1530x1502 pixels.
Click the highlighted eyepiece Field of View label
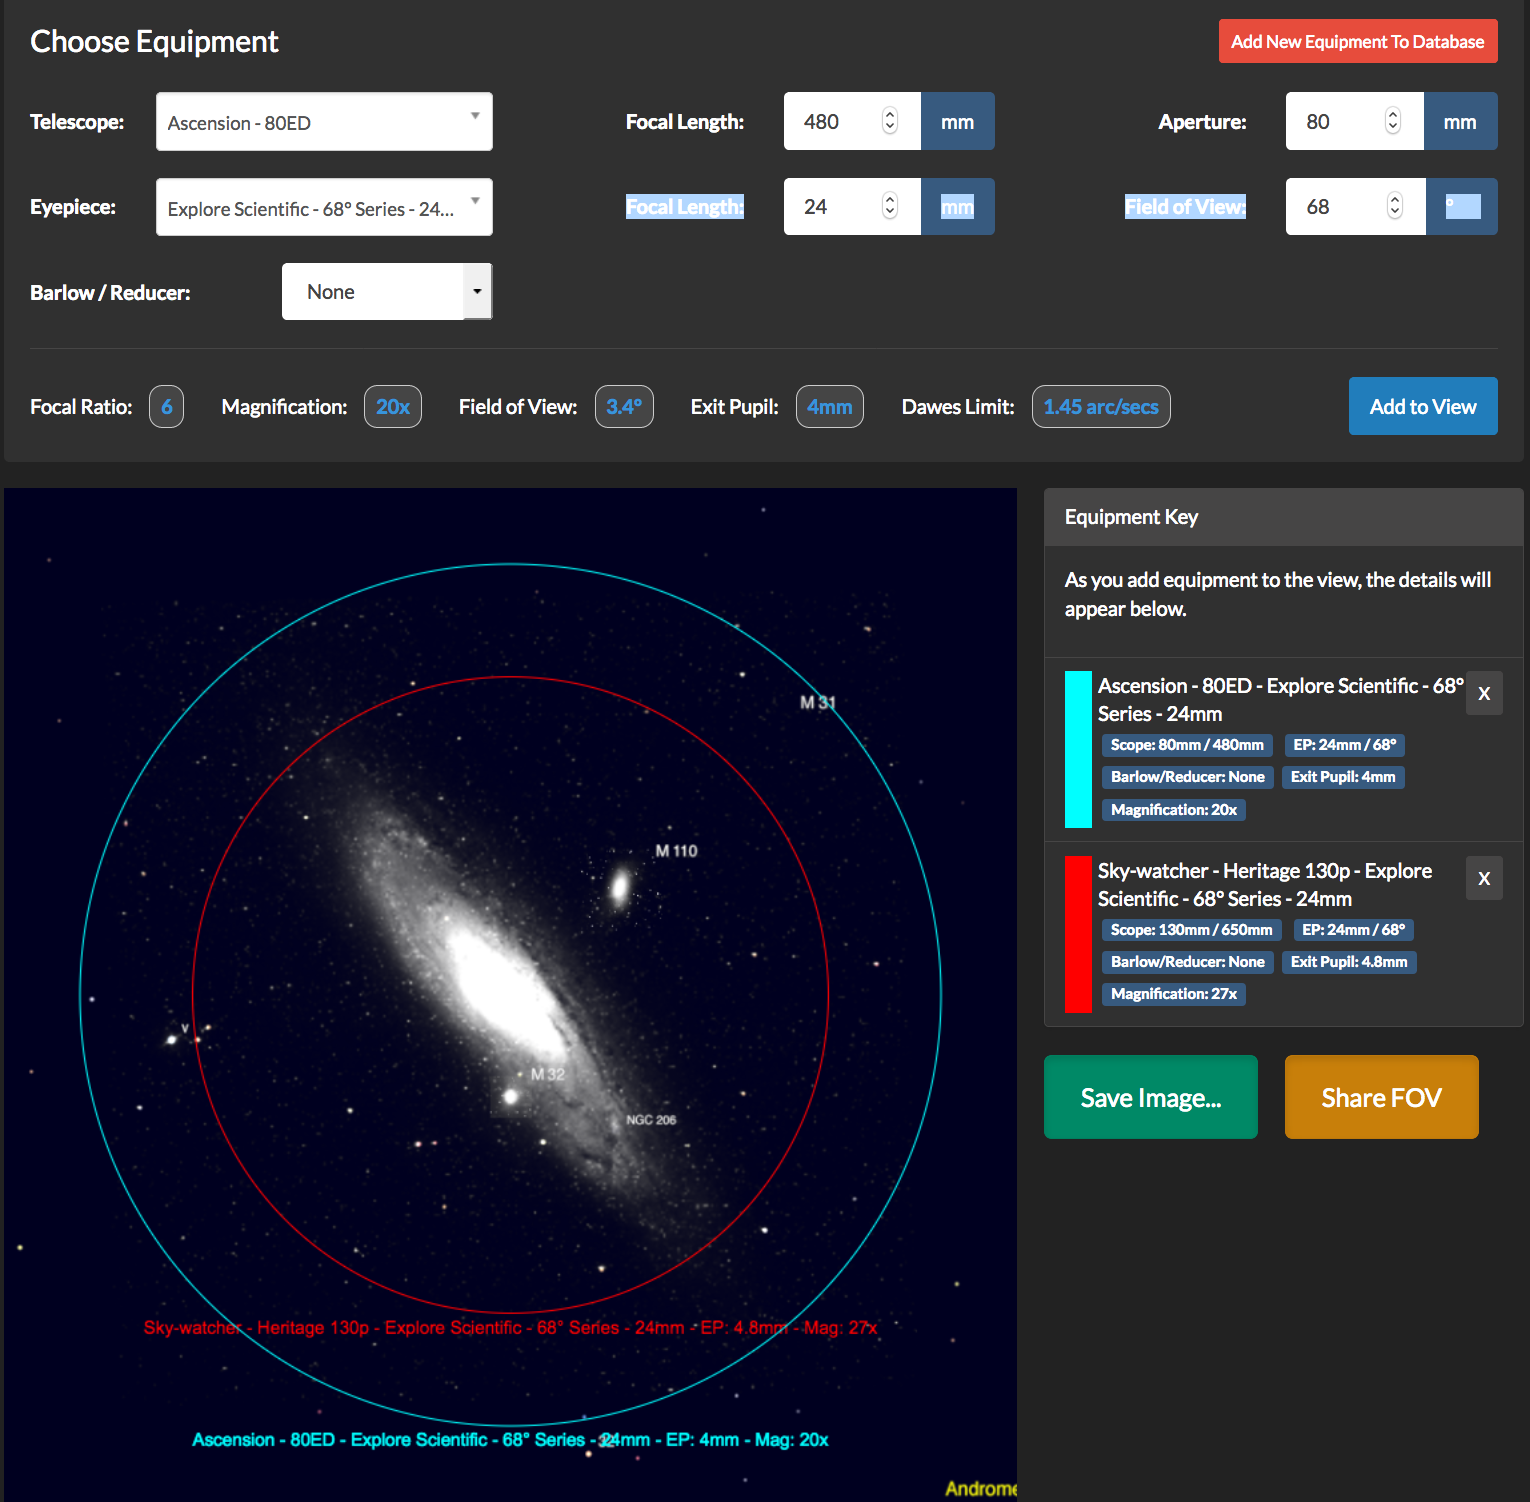tap(1185, 206)
